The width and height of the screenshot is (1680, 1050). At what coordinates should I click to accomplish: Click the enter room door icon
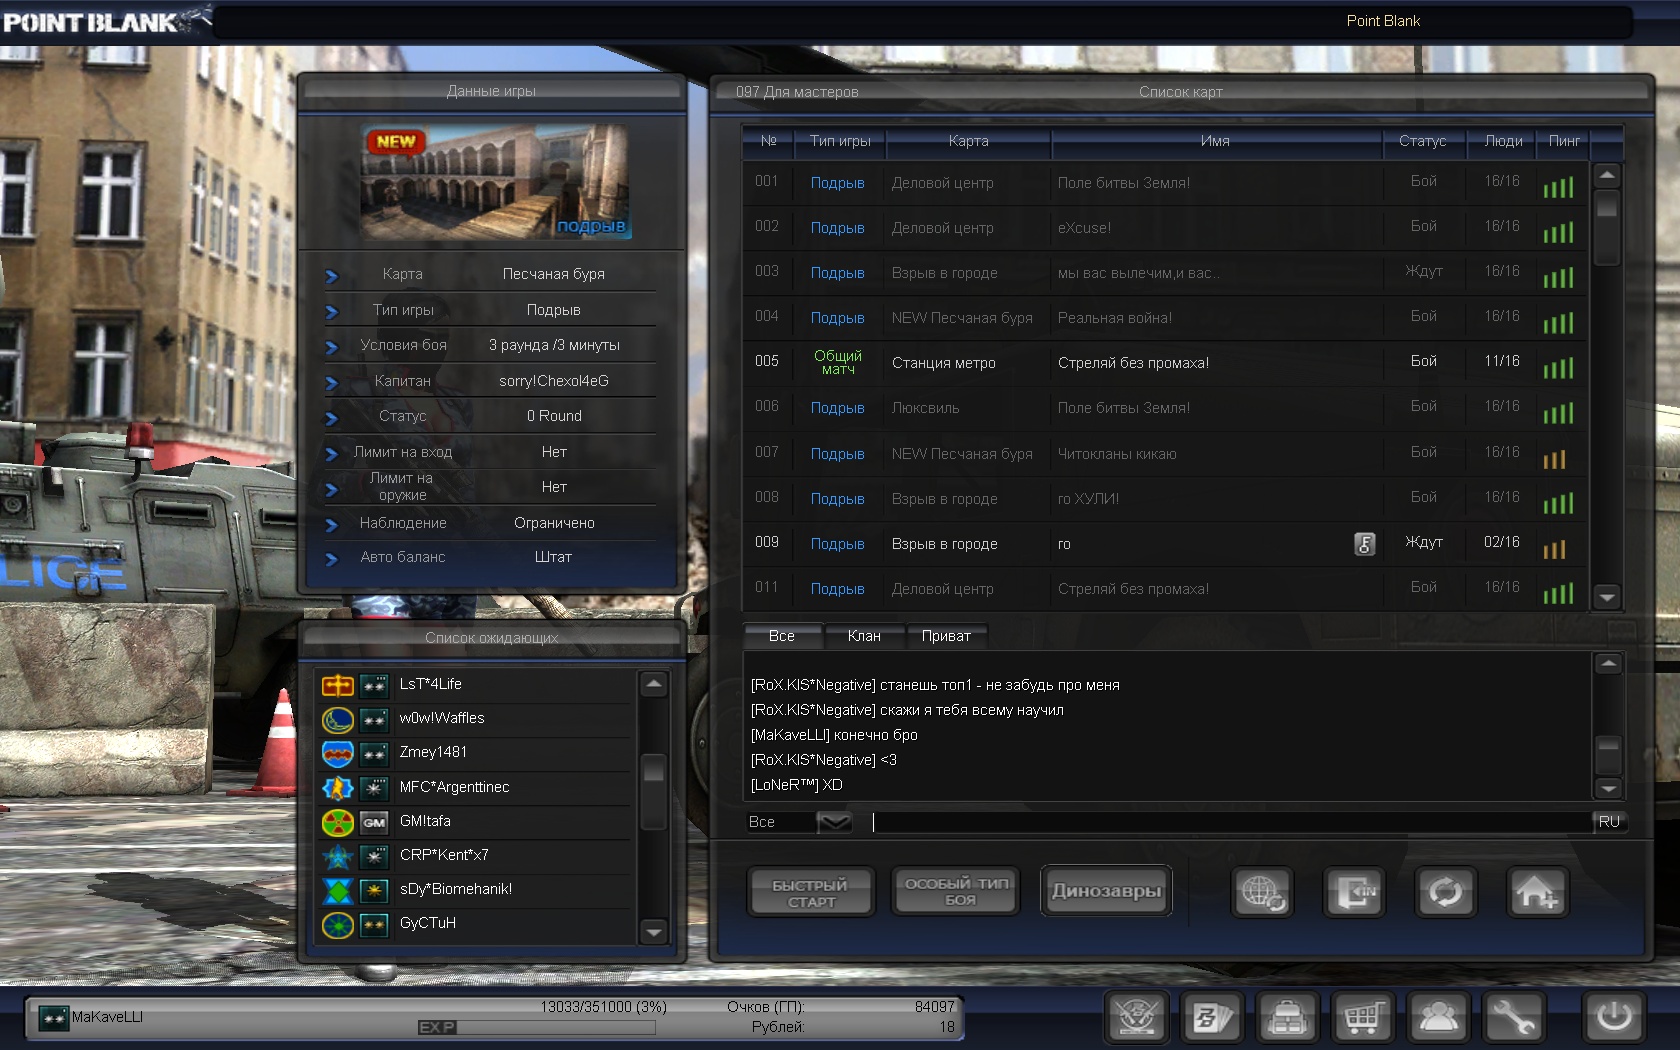point(1355,892)
